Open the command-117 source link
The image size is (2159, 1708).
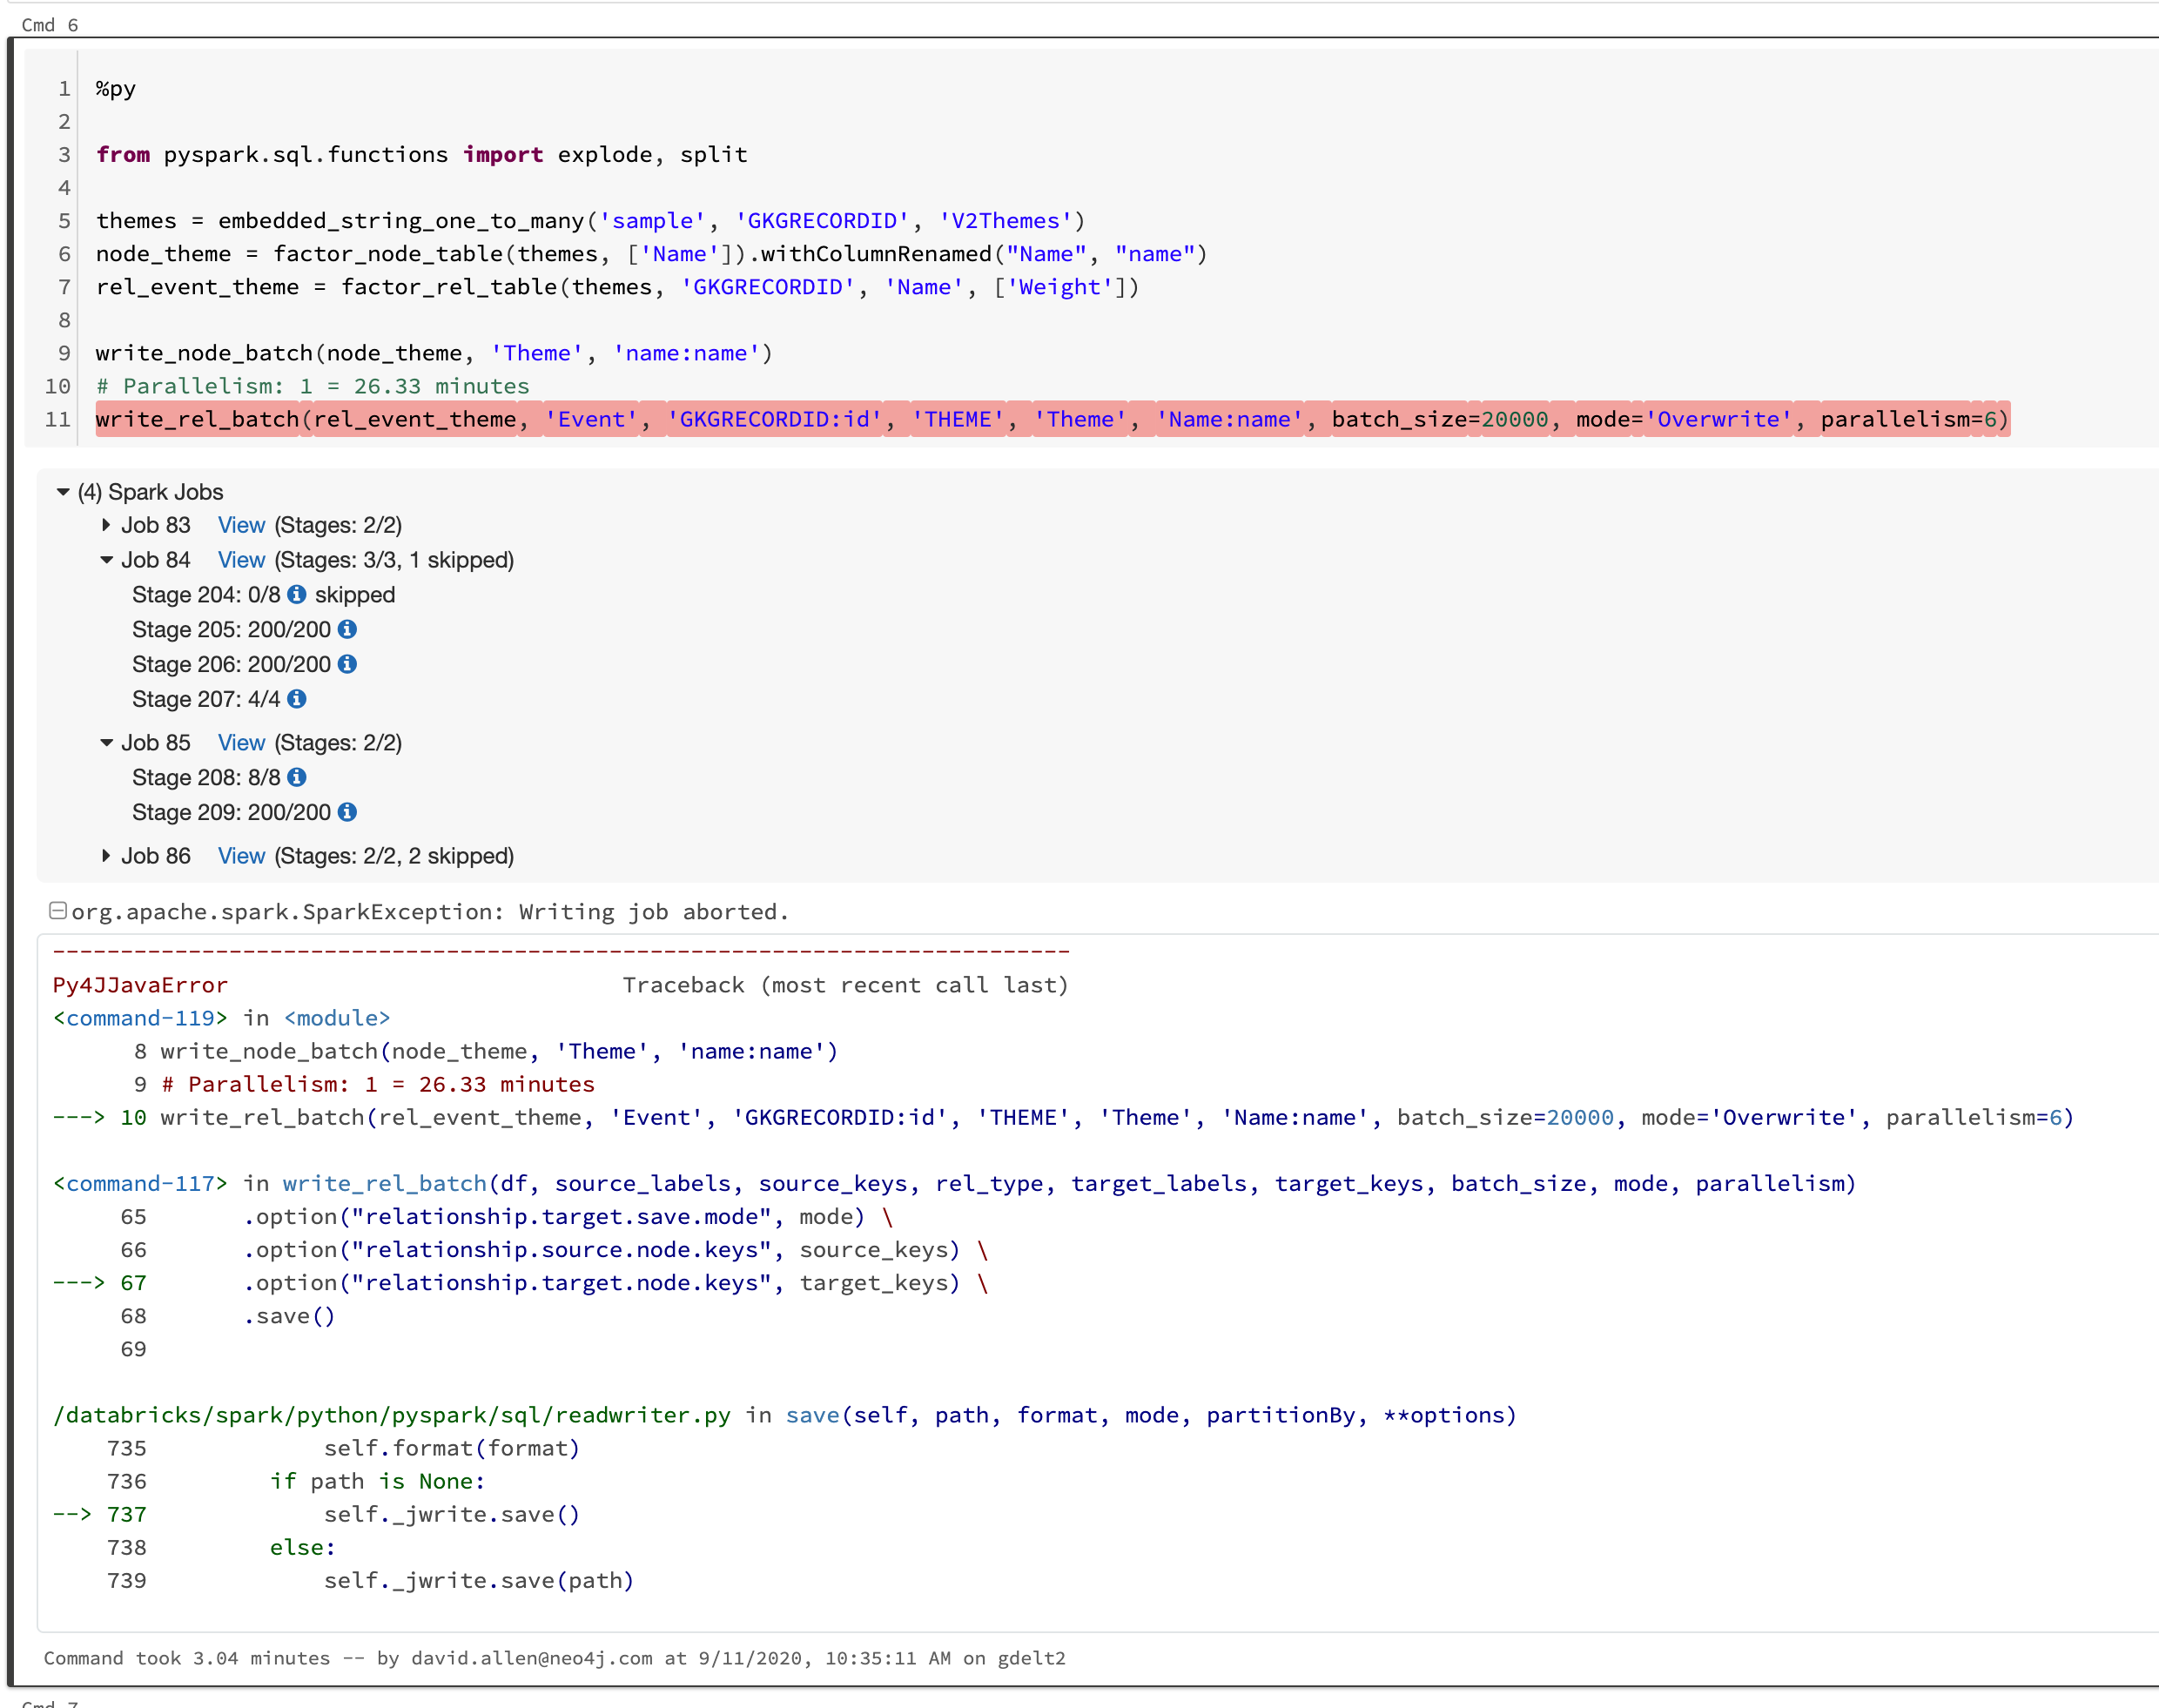[139, 1183]
